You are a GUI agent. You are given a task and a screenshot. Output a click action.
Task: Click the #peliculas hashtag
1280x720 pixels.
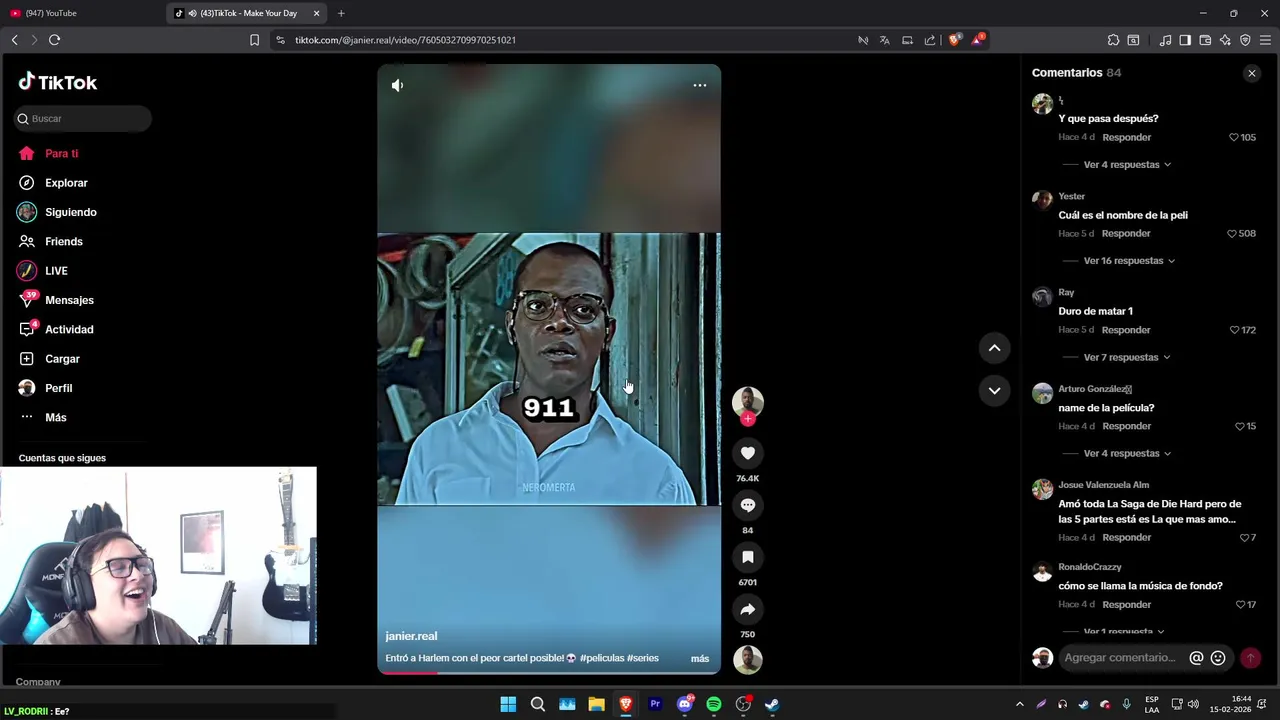pos(601,658)
